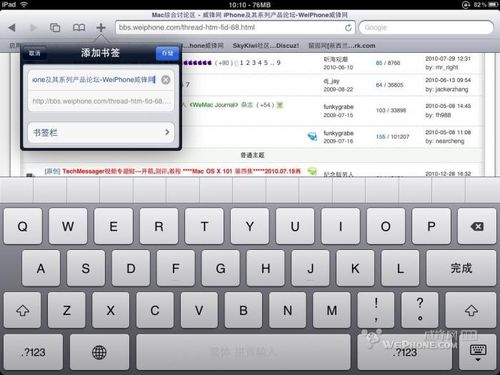
Task: Click the Google search field
Action: [426, 27]
